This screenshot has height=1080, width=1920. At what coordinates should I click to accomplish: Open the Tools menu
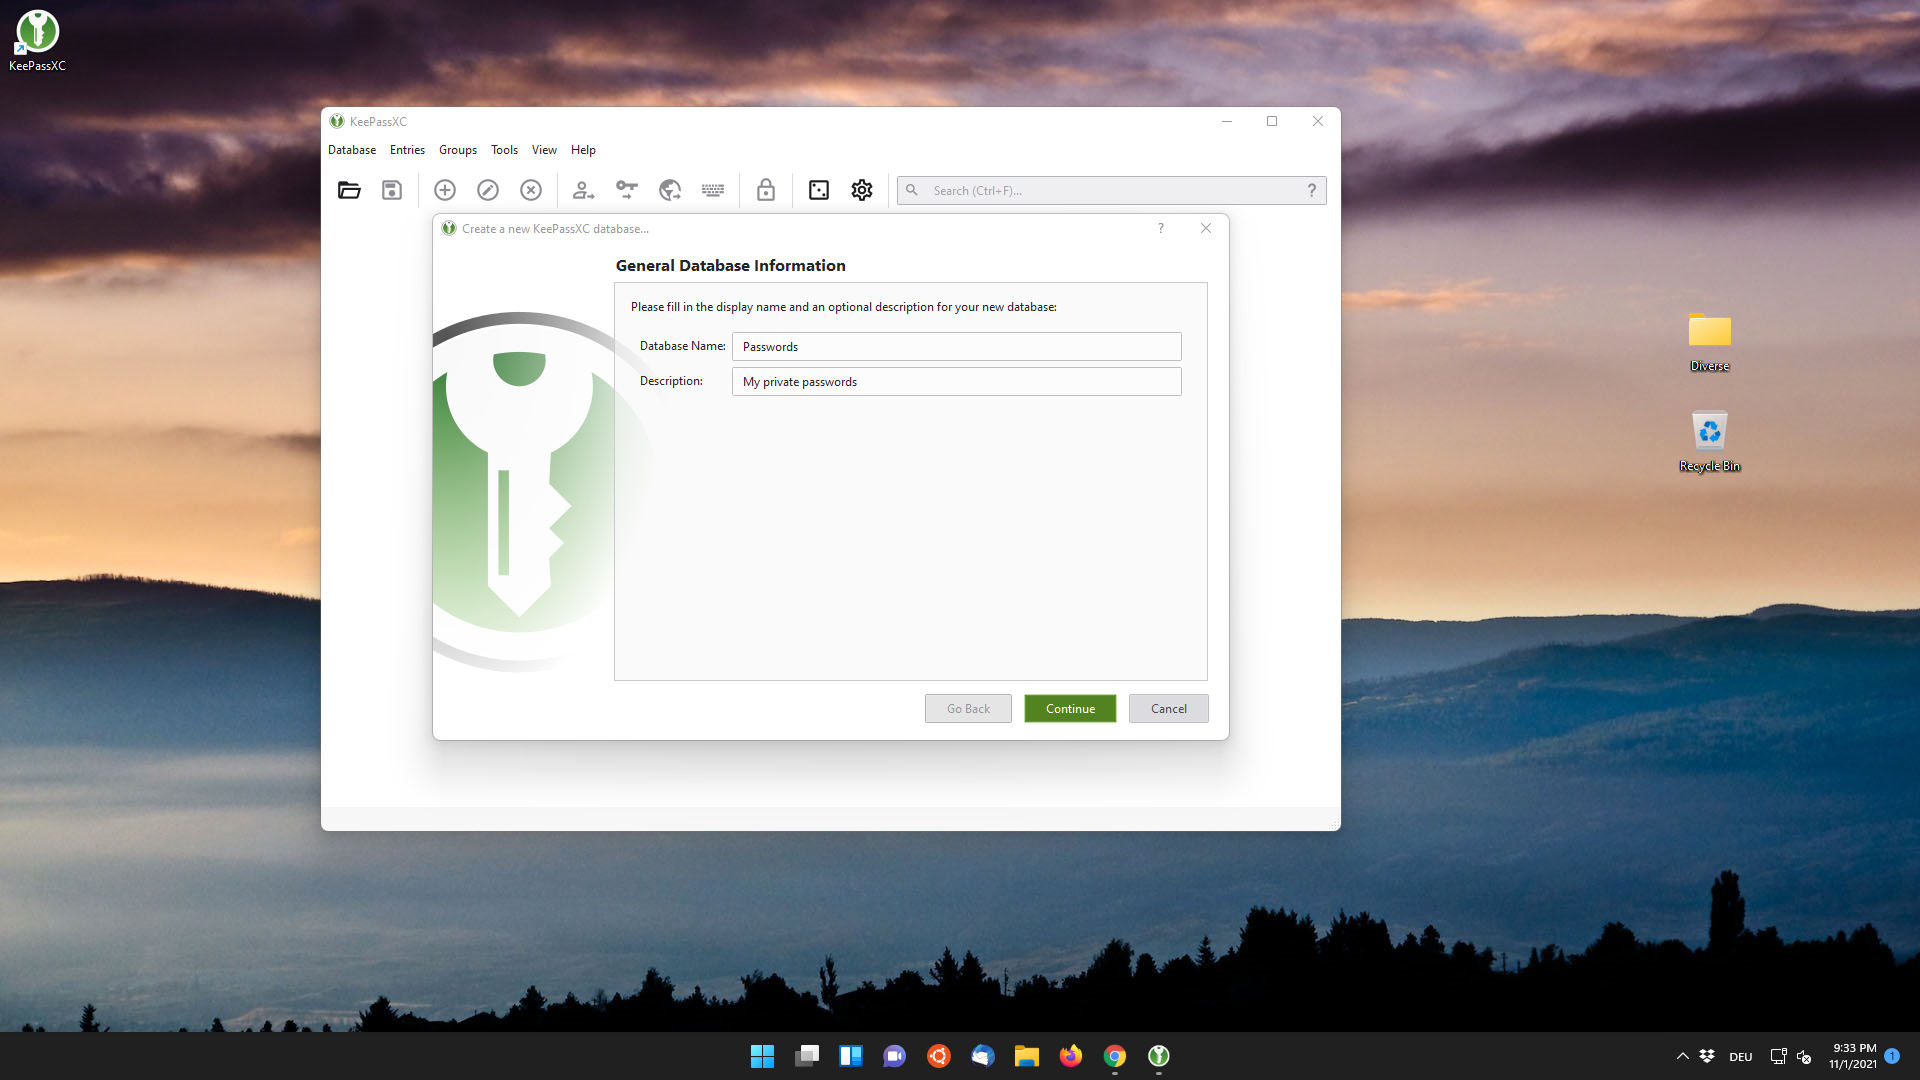[504, 150]
